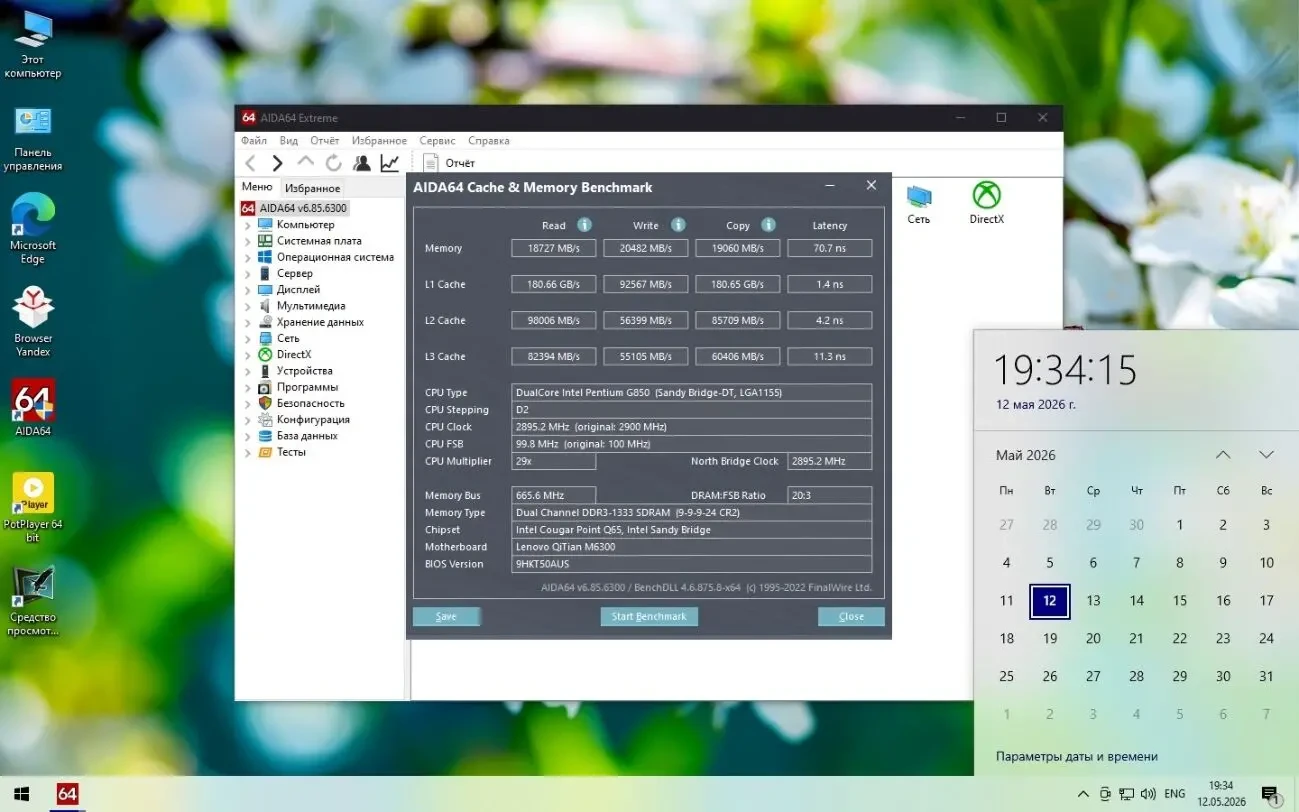Image resolution: width=1299 pixels, height=812 pixels.
Task: Select the Конфигурация tree item
Action: pyautogui.click(x=313, y=420)
